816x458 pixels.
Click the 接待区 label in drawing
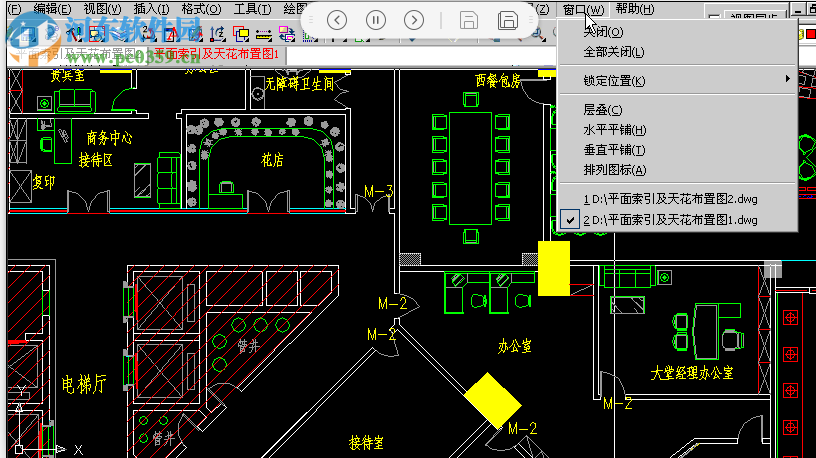coord(96,160)
